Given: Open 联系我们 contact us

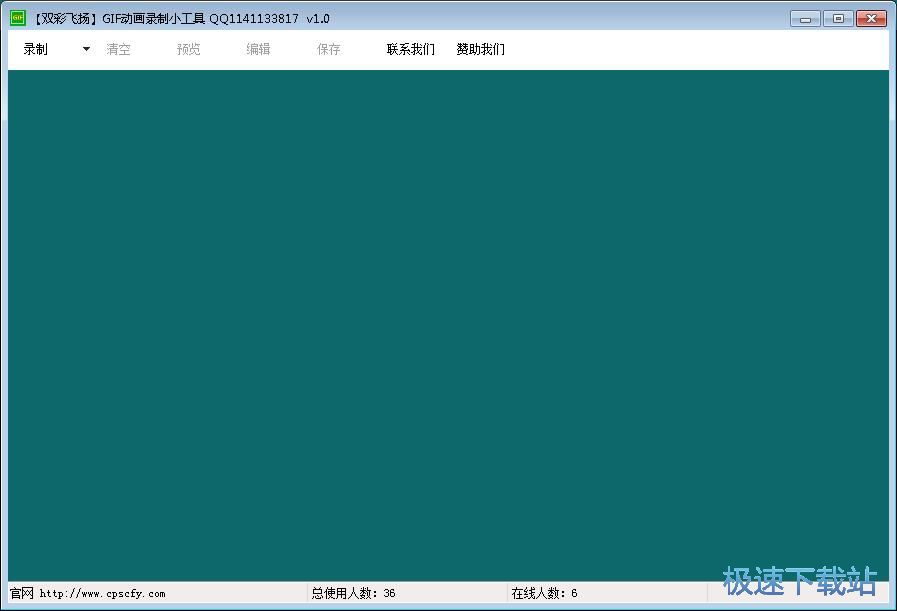Looking at the screenshot, I should point(411,49).
